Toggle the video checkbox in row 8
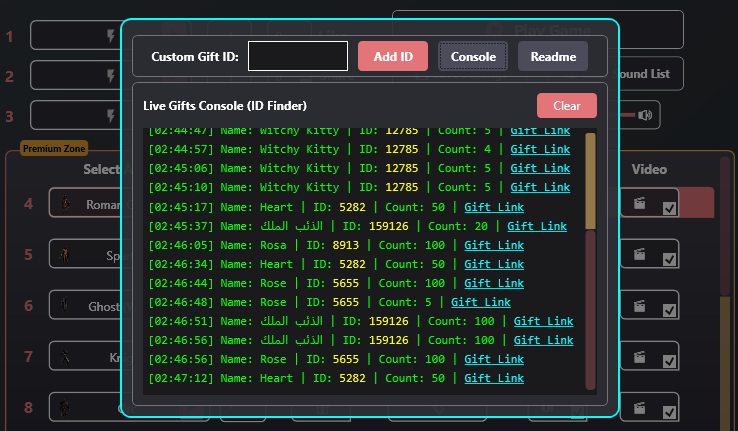This screenshot has width=738, height=431. (669, 413)
